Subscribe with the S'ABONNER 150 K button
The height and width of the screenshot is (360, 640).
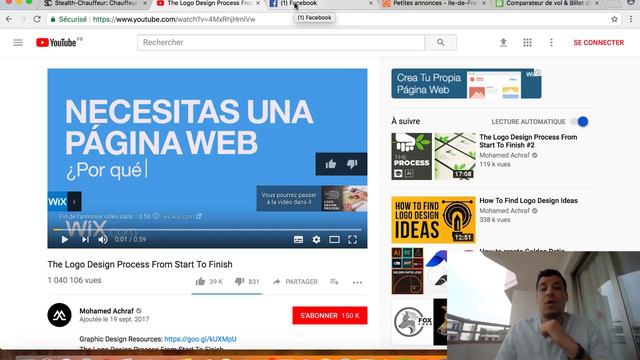330,316
